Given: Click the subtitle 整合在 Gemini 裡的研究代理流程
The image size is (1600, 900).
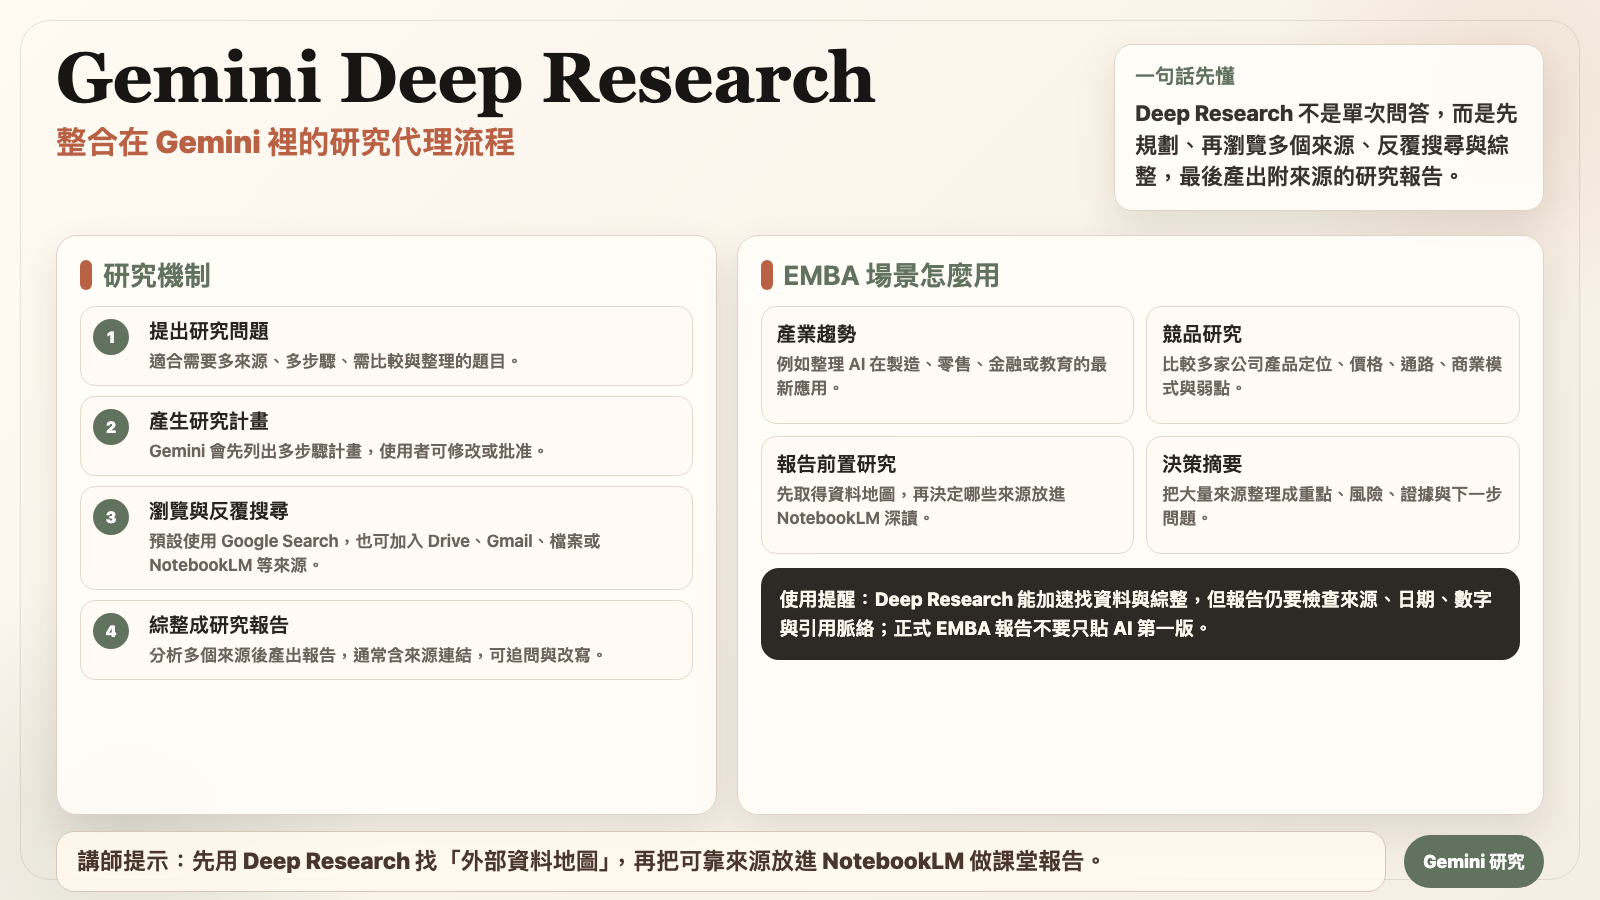Looking at the screenshot, I should (x=285, y=142).
